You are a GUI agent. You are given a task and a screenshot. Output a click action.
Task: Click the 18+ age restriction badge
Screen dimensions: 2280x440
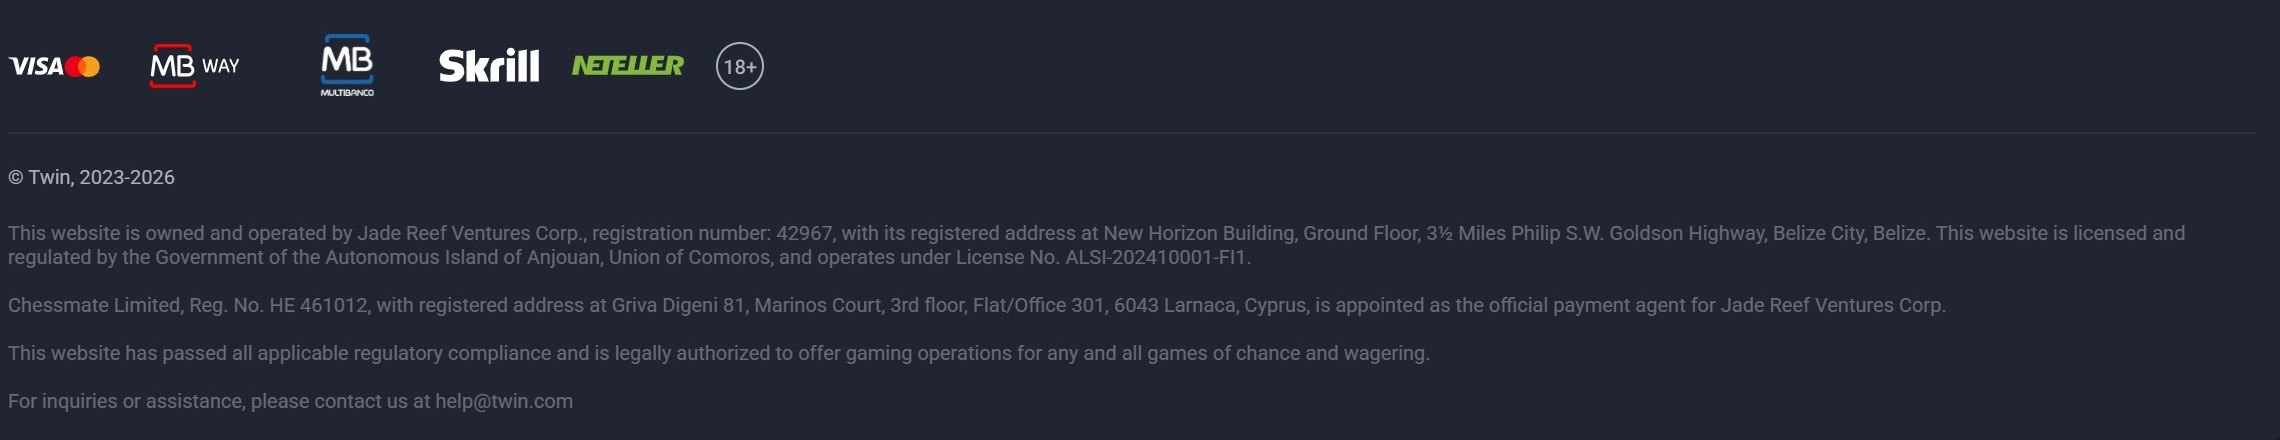(740, 67)
